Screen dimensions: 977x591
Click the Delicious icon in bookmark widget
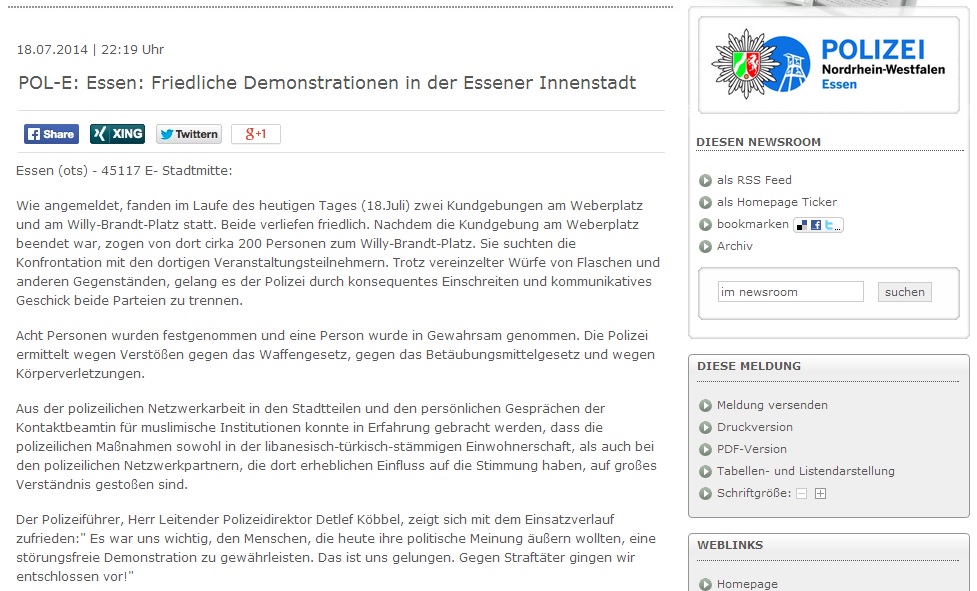click(802, 225)
